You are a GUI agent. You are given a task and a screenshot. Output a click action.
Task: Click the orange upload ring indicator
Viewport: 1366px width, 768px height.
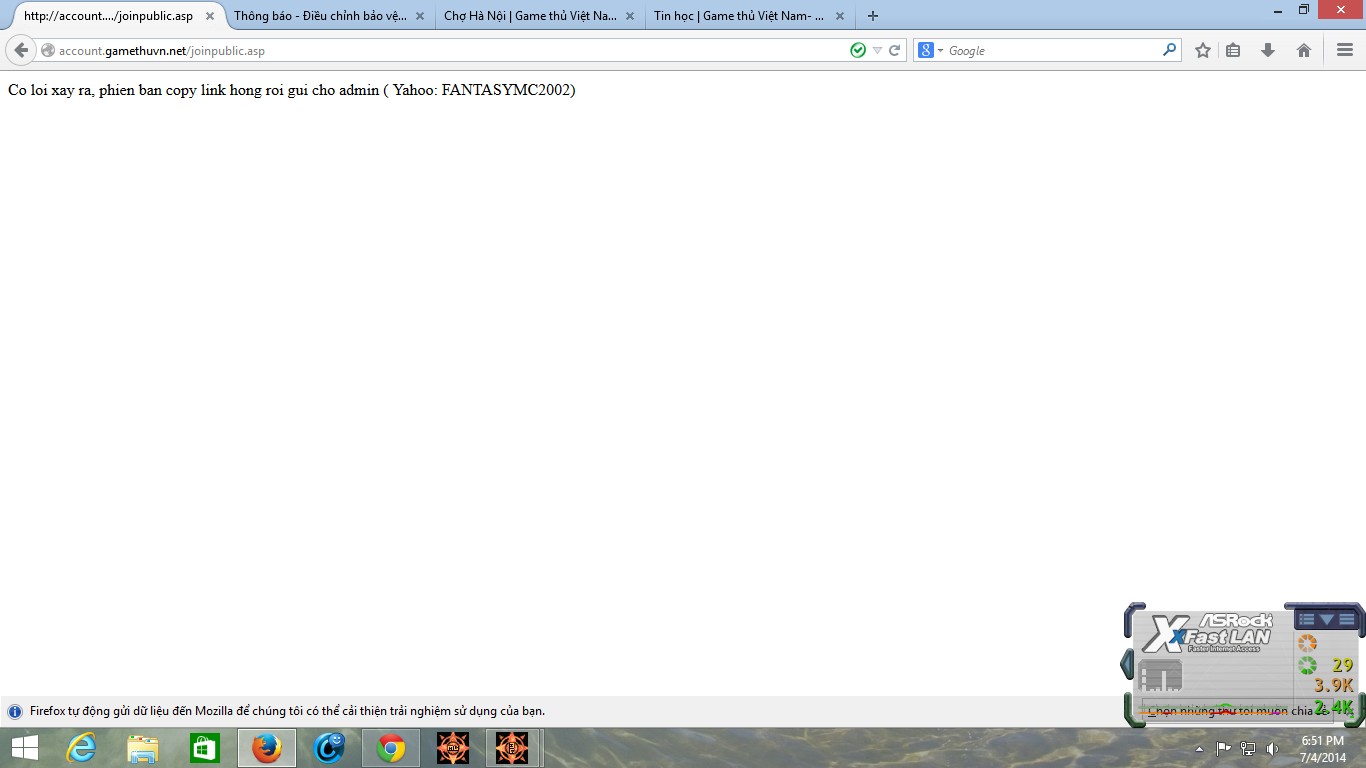[1307, 643]
